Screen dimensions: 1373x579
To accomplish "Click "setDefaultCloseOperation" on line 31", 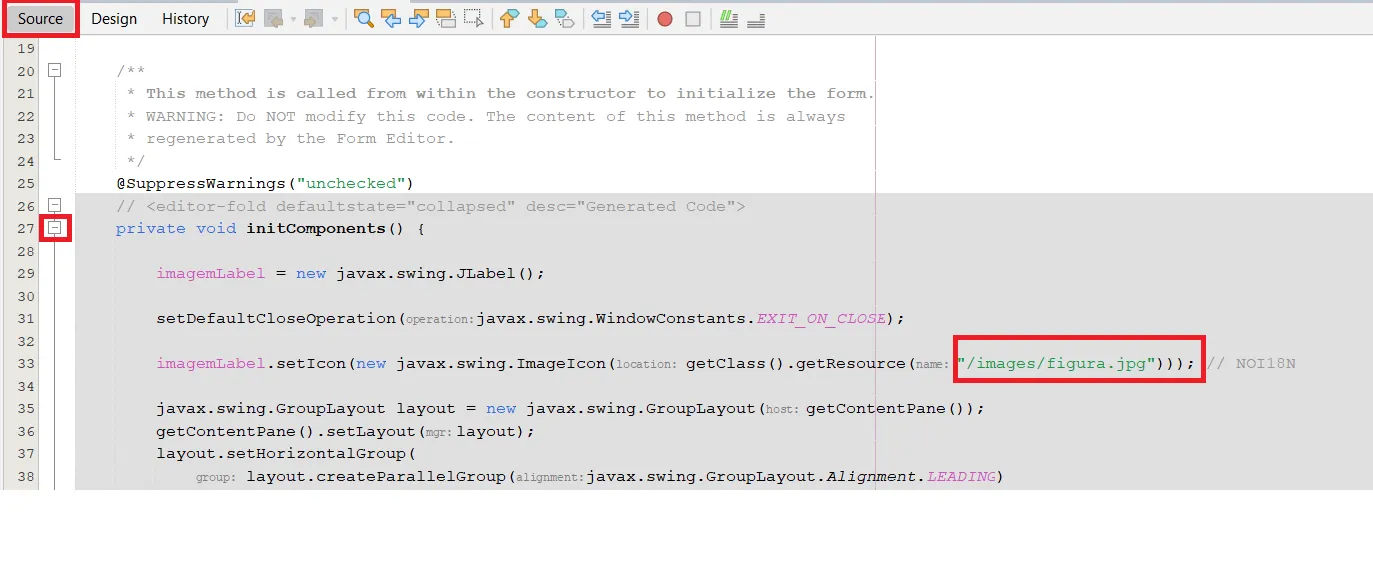I will point(276,318).
